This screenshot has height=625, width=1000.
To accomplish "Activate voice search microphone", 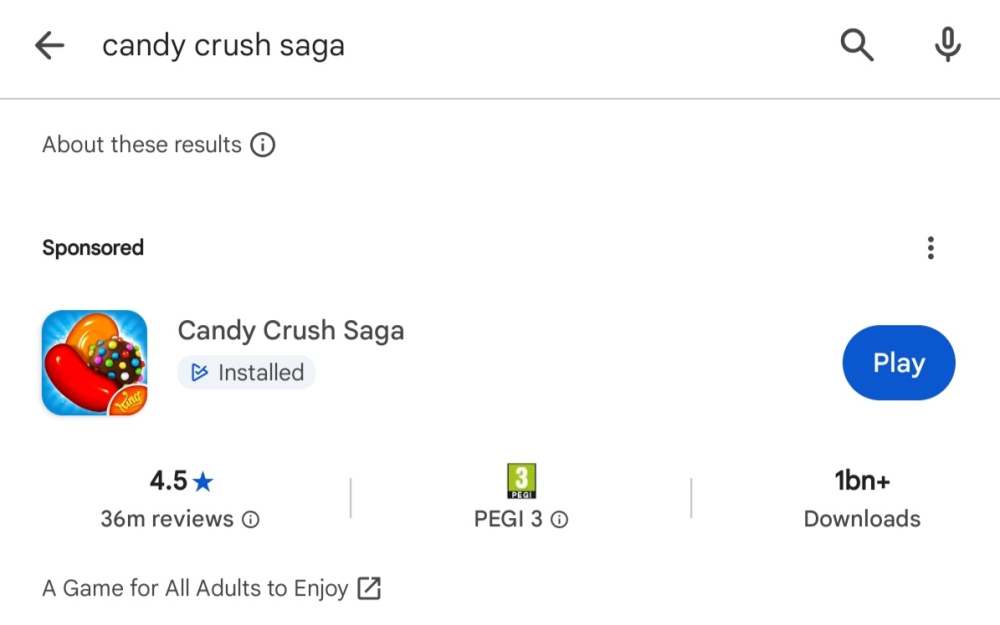I will [947, 45].
